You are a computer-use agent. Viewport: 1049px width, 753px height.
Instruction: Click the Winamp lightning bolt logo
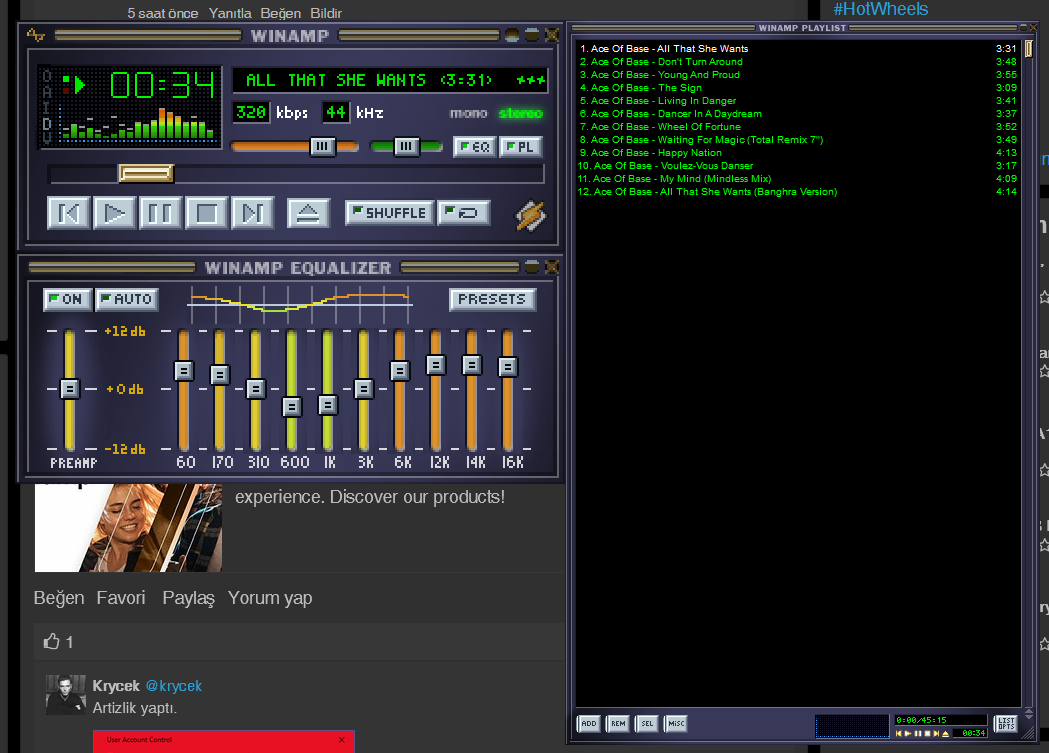pos(531,216)
